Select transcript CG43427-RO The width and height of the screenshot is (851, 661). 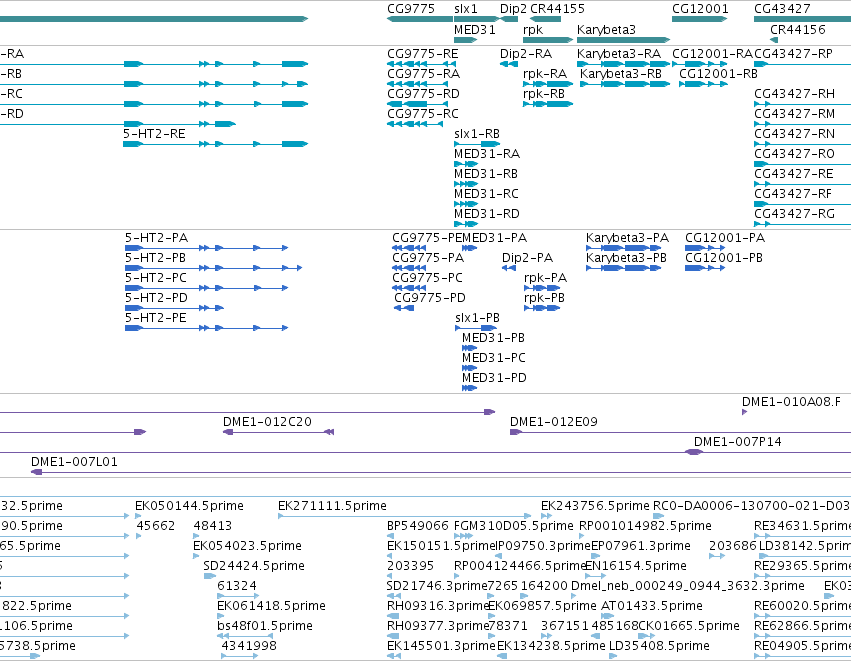tap(802, 164)
